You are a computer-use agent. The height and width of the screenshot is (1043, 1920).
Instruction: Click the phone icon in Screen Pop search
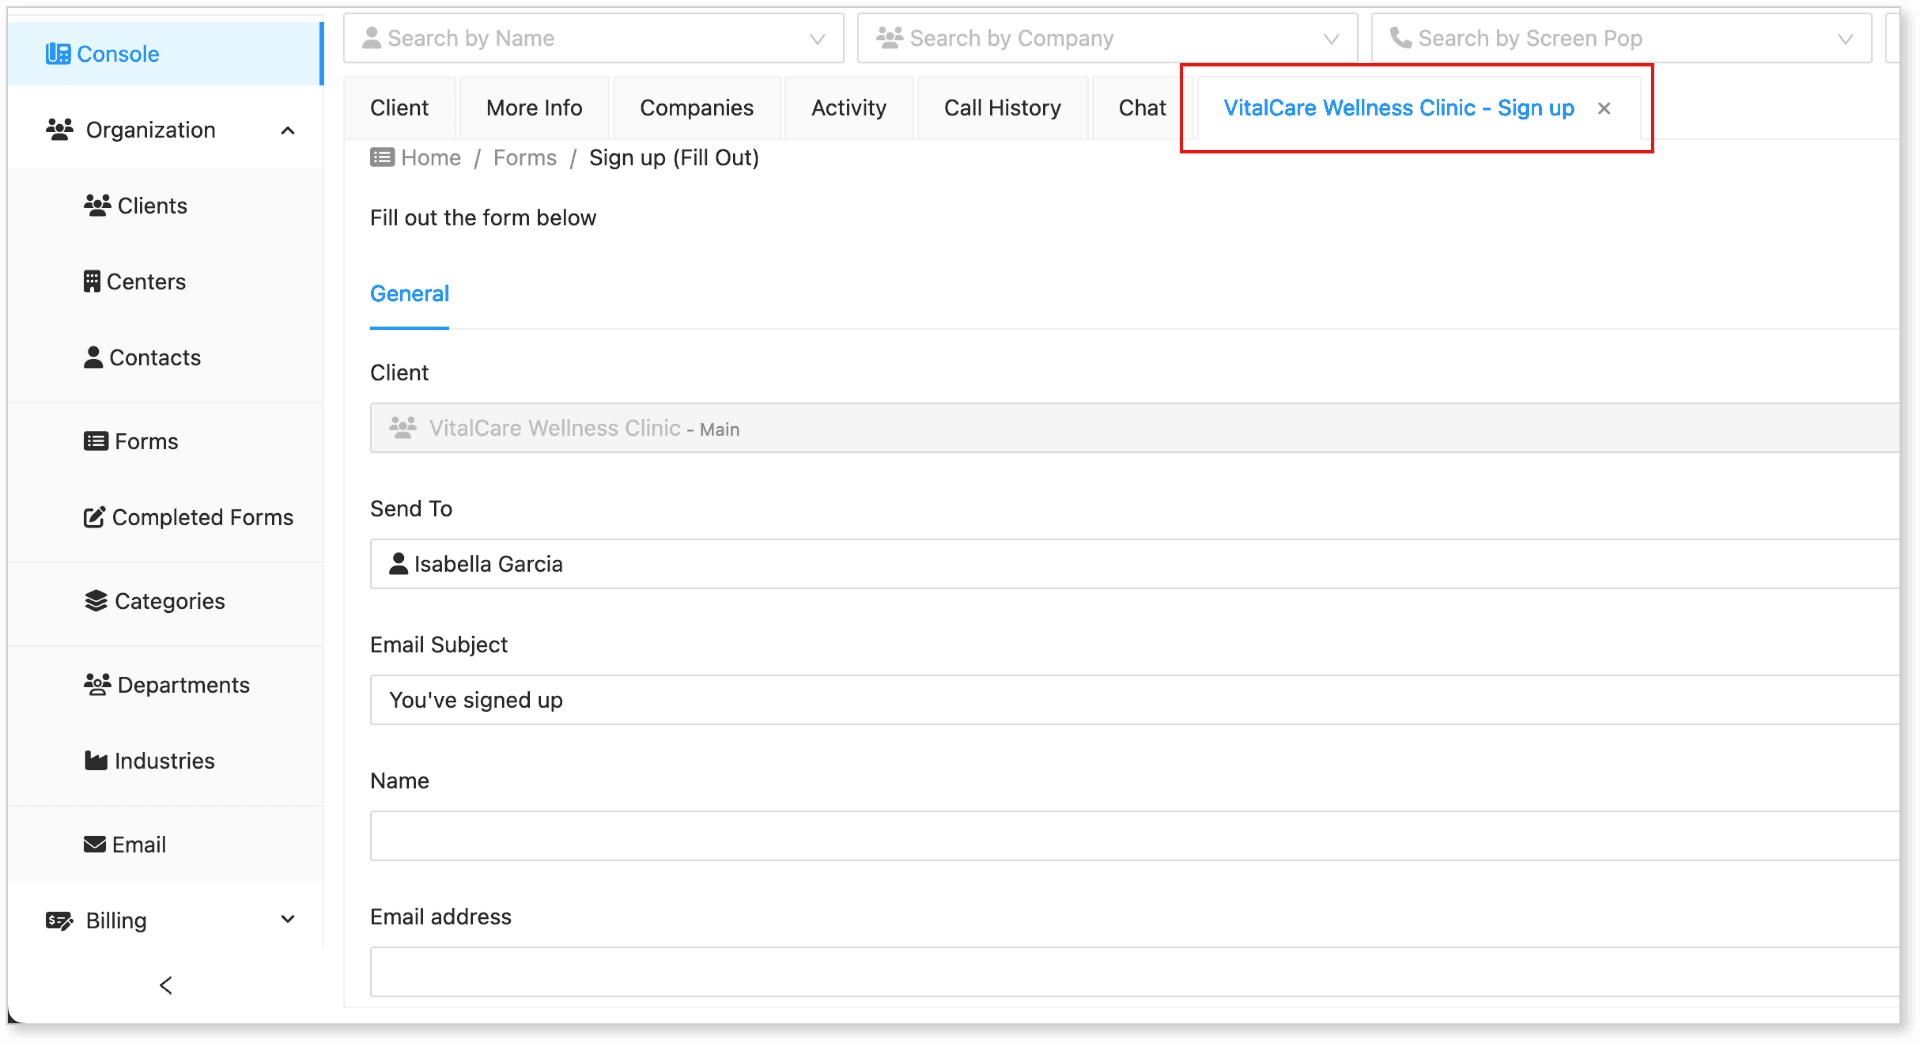pyautogui.click(x=1401, y=38)
